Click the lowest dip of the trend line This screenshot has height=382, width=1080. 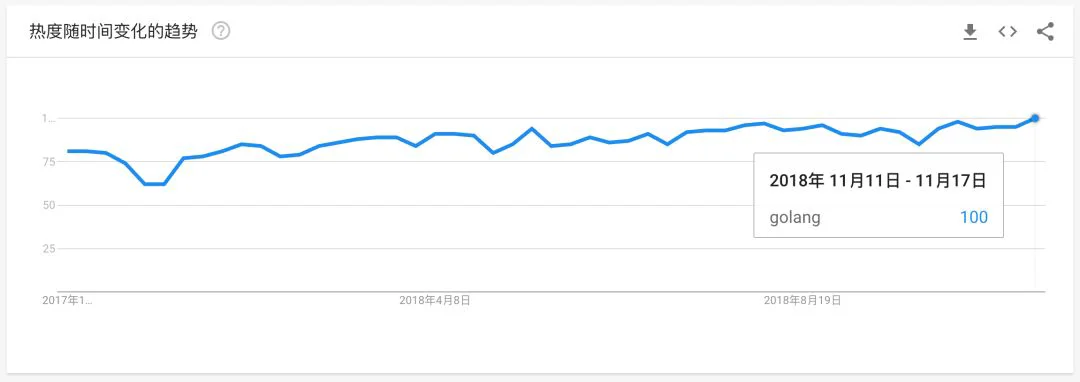(x=154, y=184)
